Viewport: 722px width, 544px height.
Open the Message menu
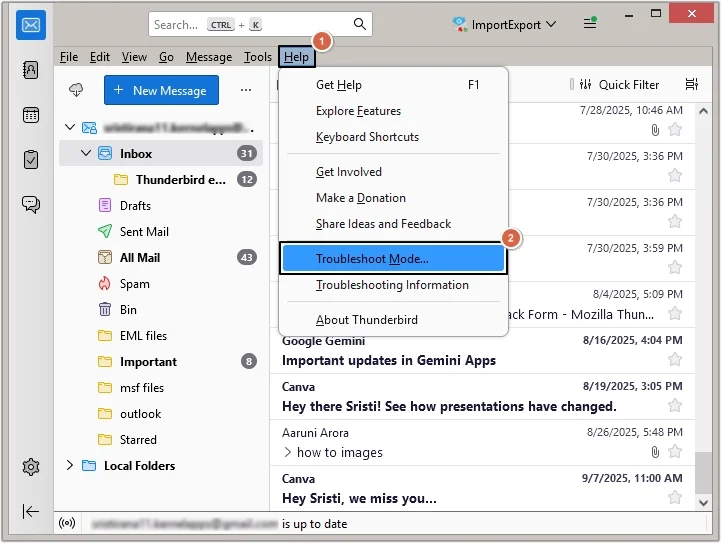[209, 57]
